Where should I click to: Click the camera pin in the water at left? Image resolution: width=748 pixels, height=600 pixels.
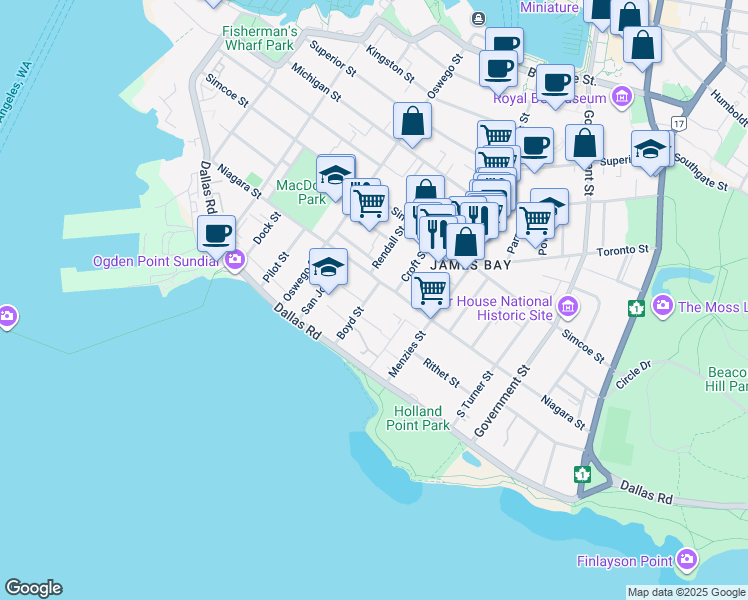(7, 317)
